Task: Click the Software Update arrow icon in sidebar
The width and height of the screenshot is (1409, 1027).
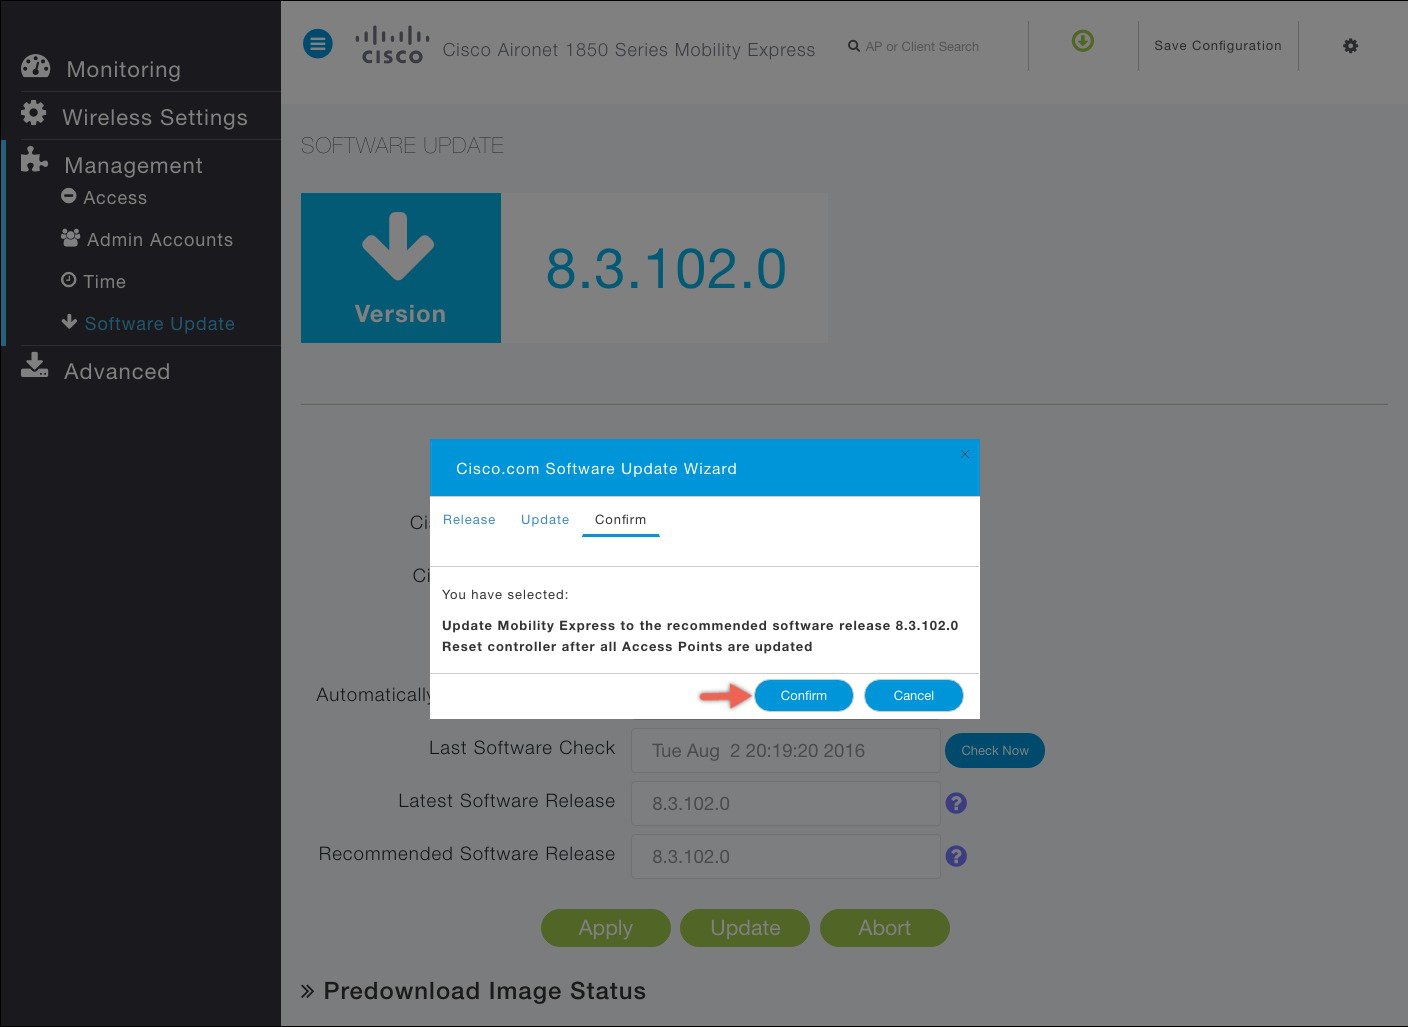Action: coord(69,322)
